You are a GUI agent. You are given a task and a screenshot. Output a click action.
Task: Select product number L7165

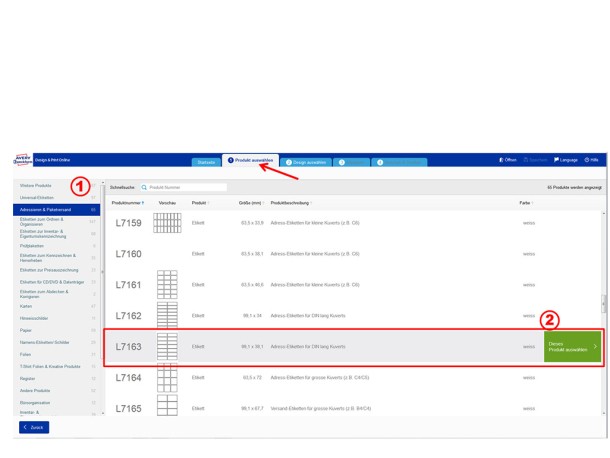pyautogui.click(x=128, y=409)
